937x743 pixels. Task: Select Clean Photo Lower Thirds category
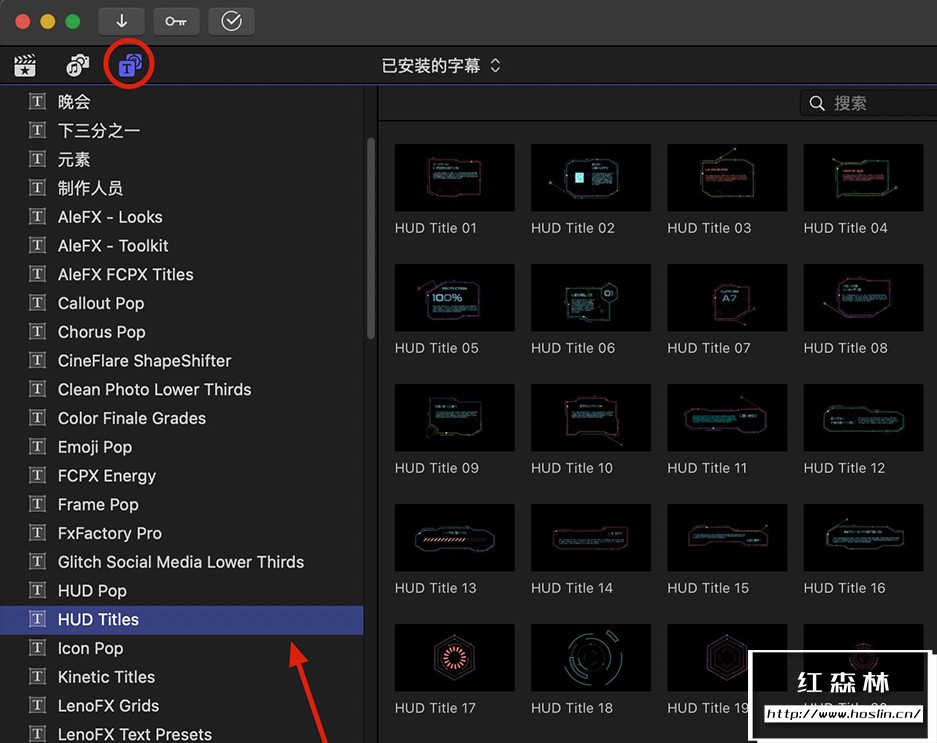[182, 389]
